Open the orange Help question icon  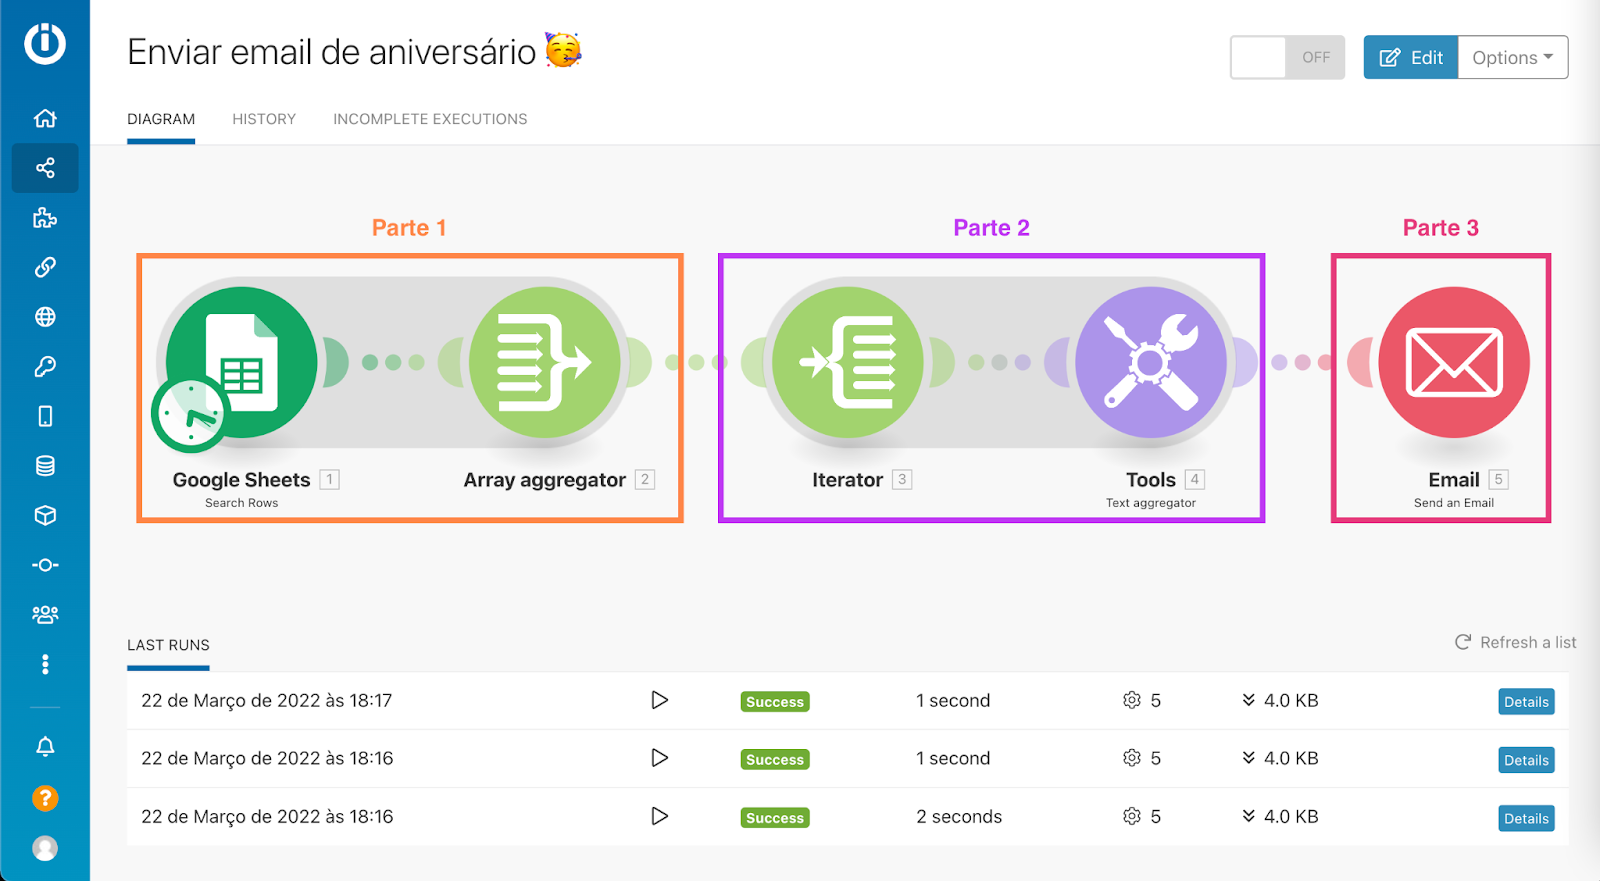[x=45, y=798]
